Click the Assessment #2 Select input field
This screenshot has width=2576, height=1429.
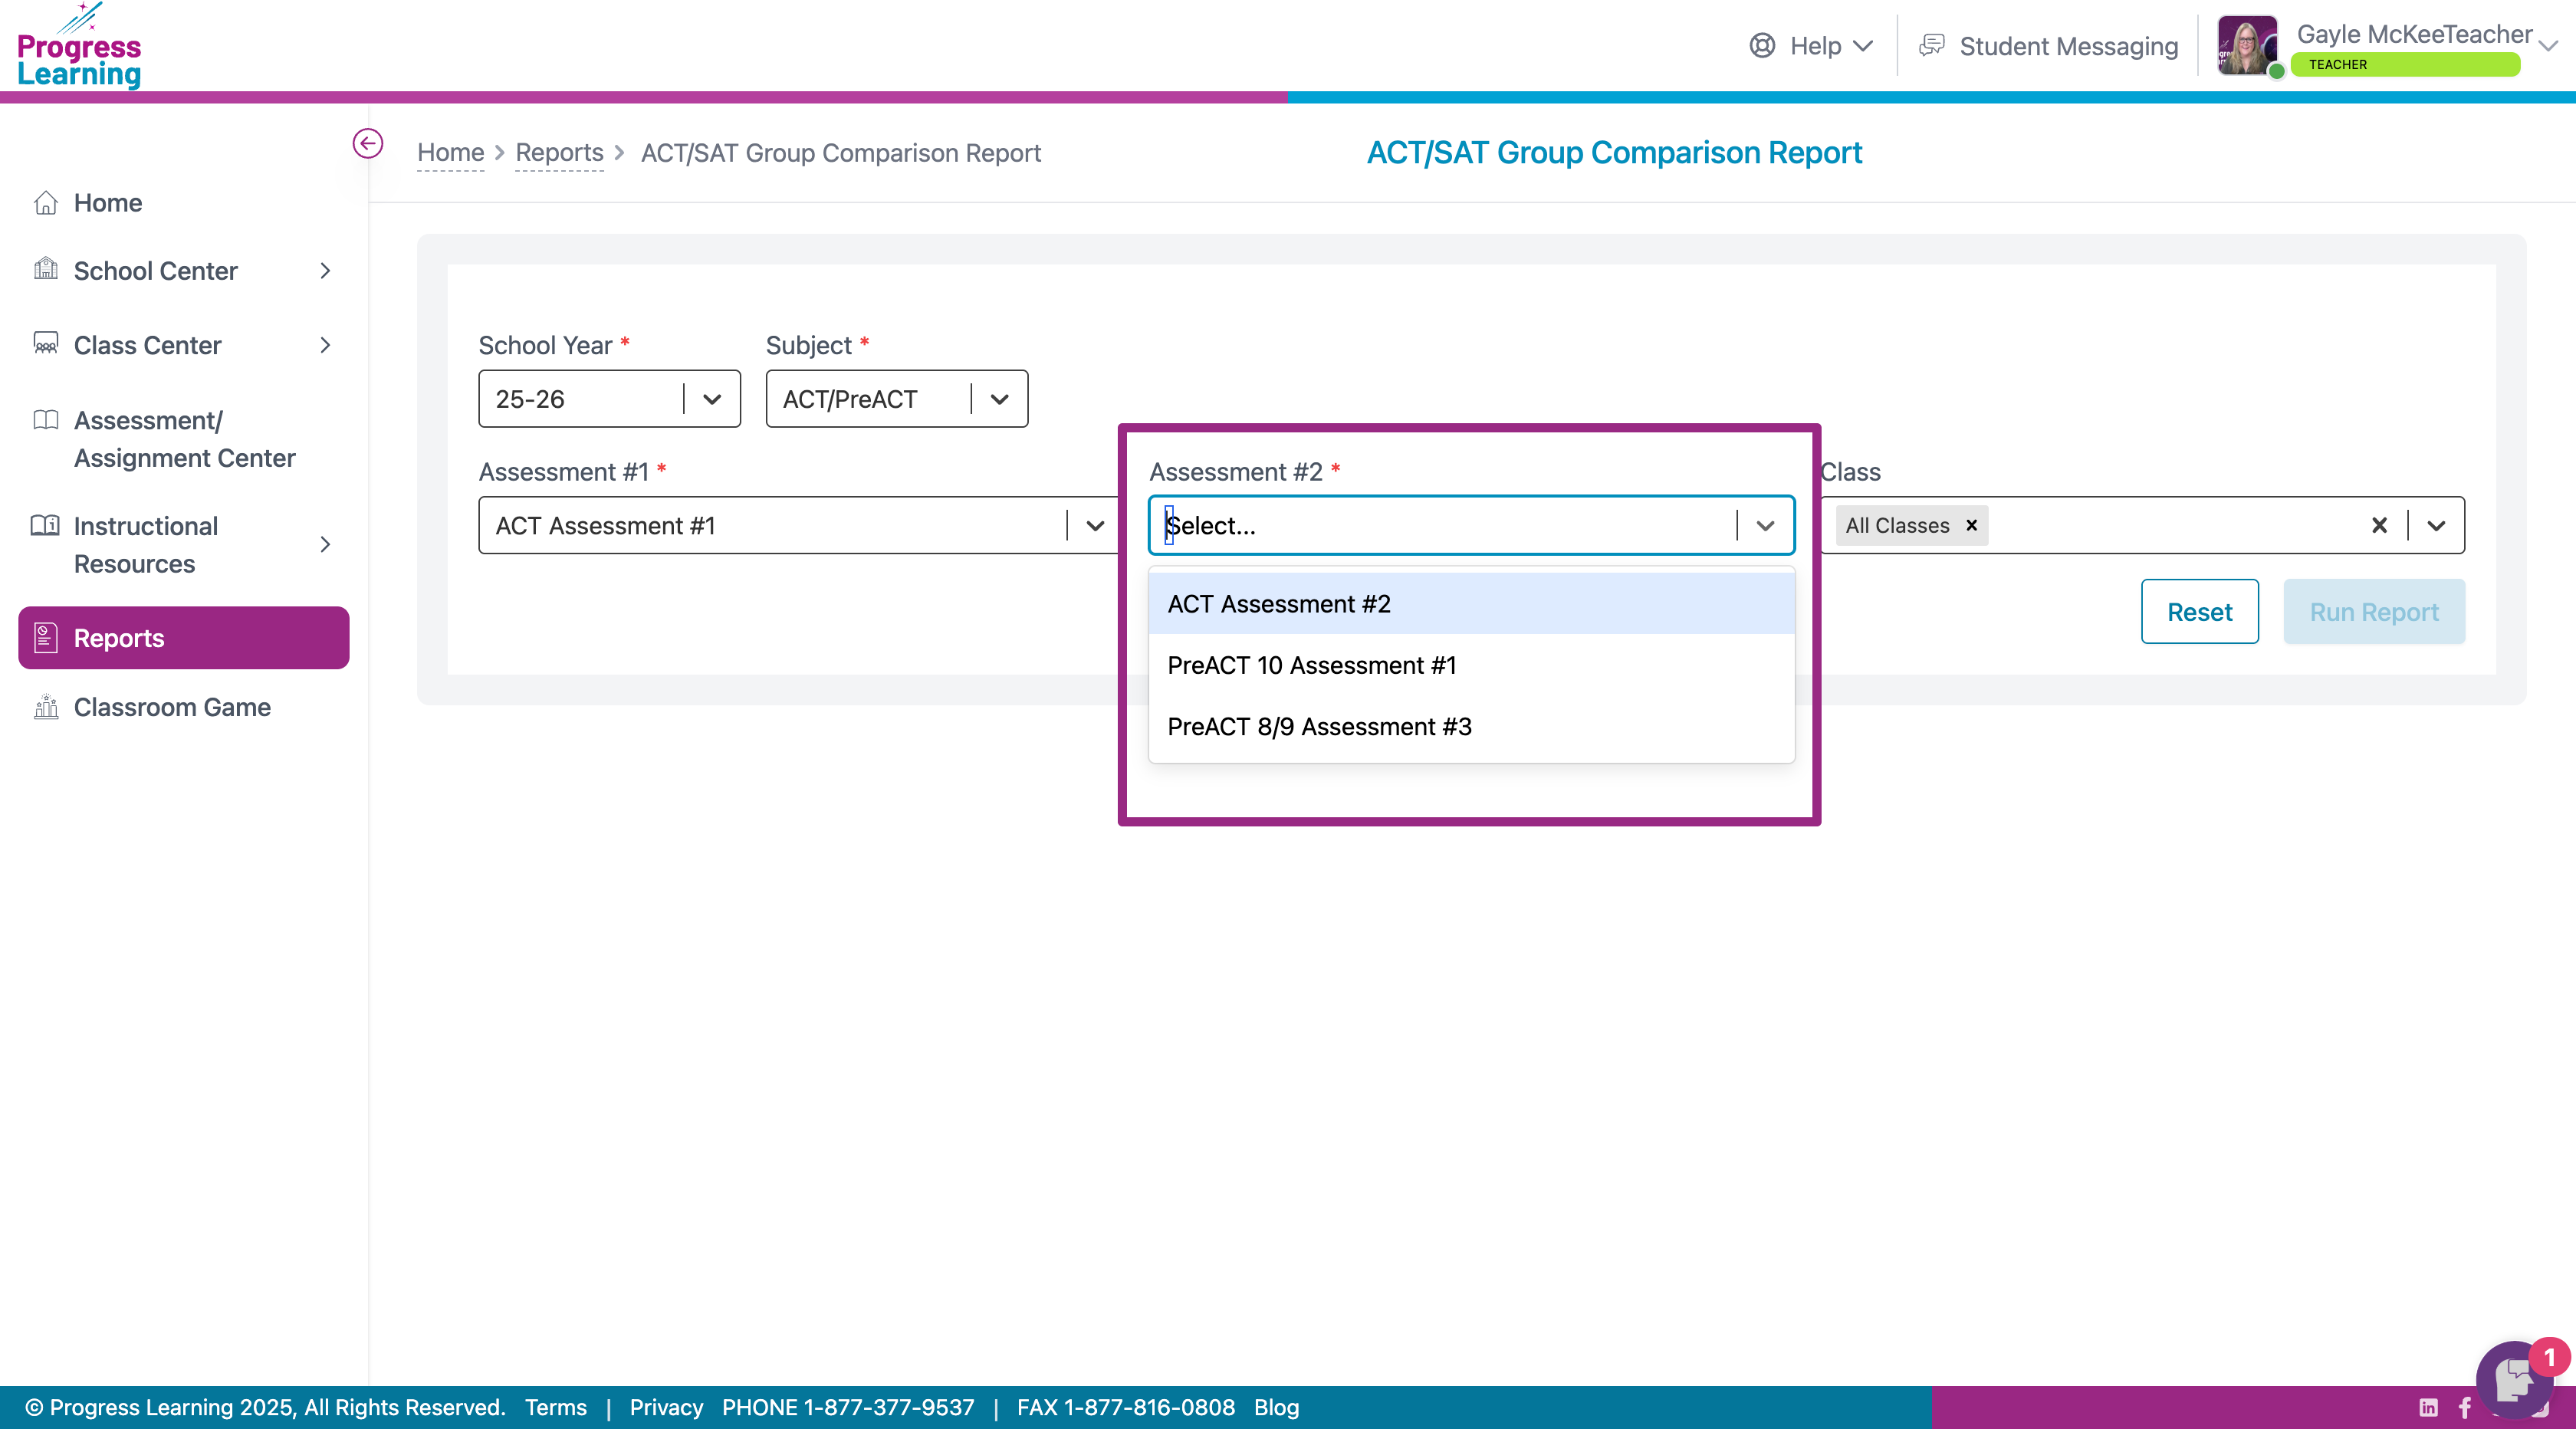click(1440, 525)
